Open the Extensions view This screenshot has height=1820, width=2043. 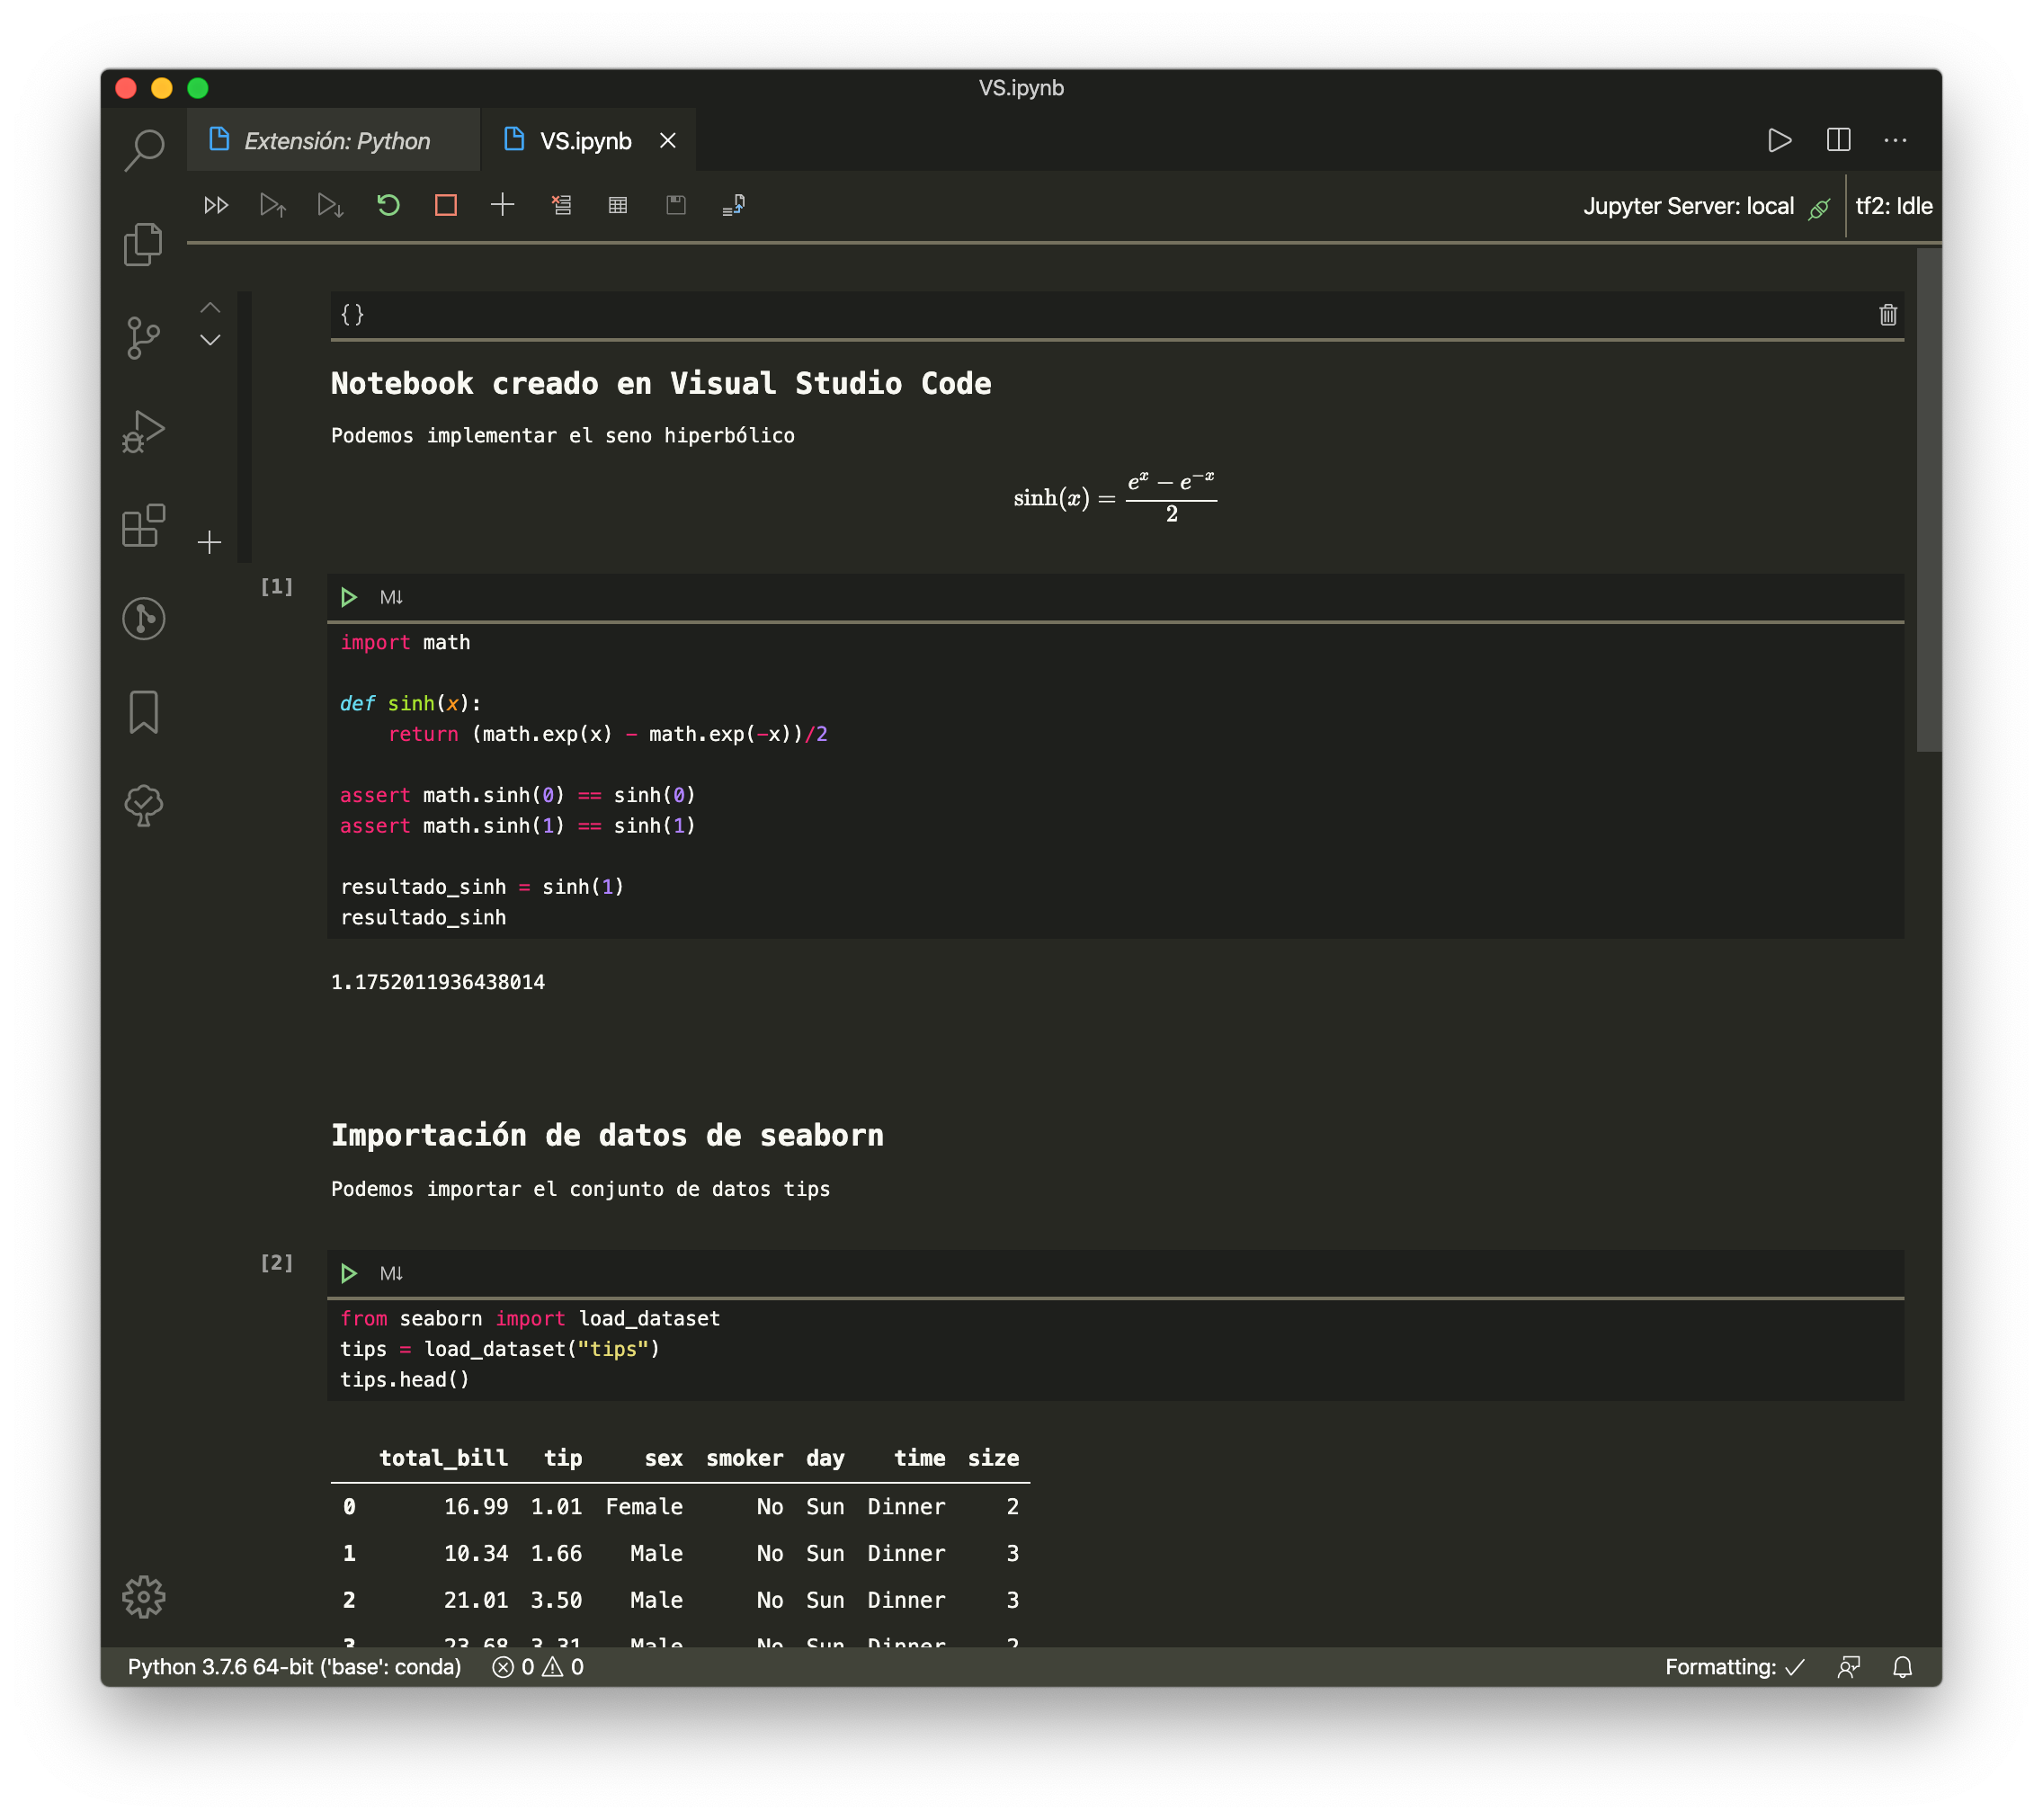144,525
